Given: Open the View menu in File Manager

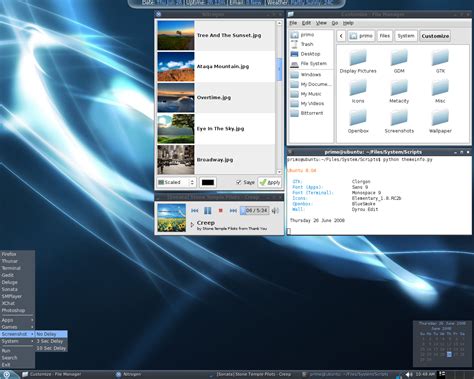Looking at the screenshot, I should coord(321,23).
